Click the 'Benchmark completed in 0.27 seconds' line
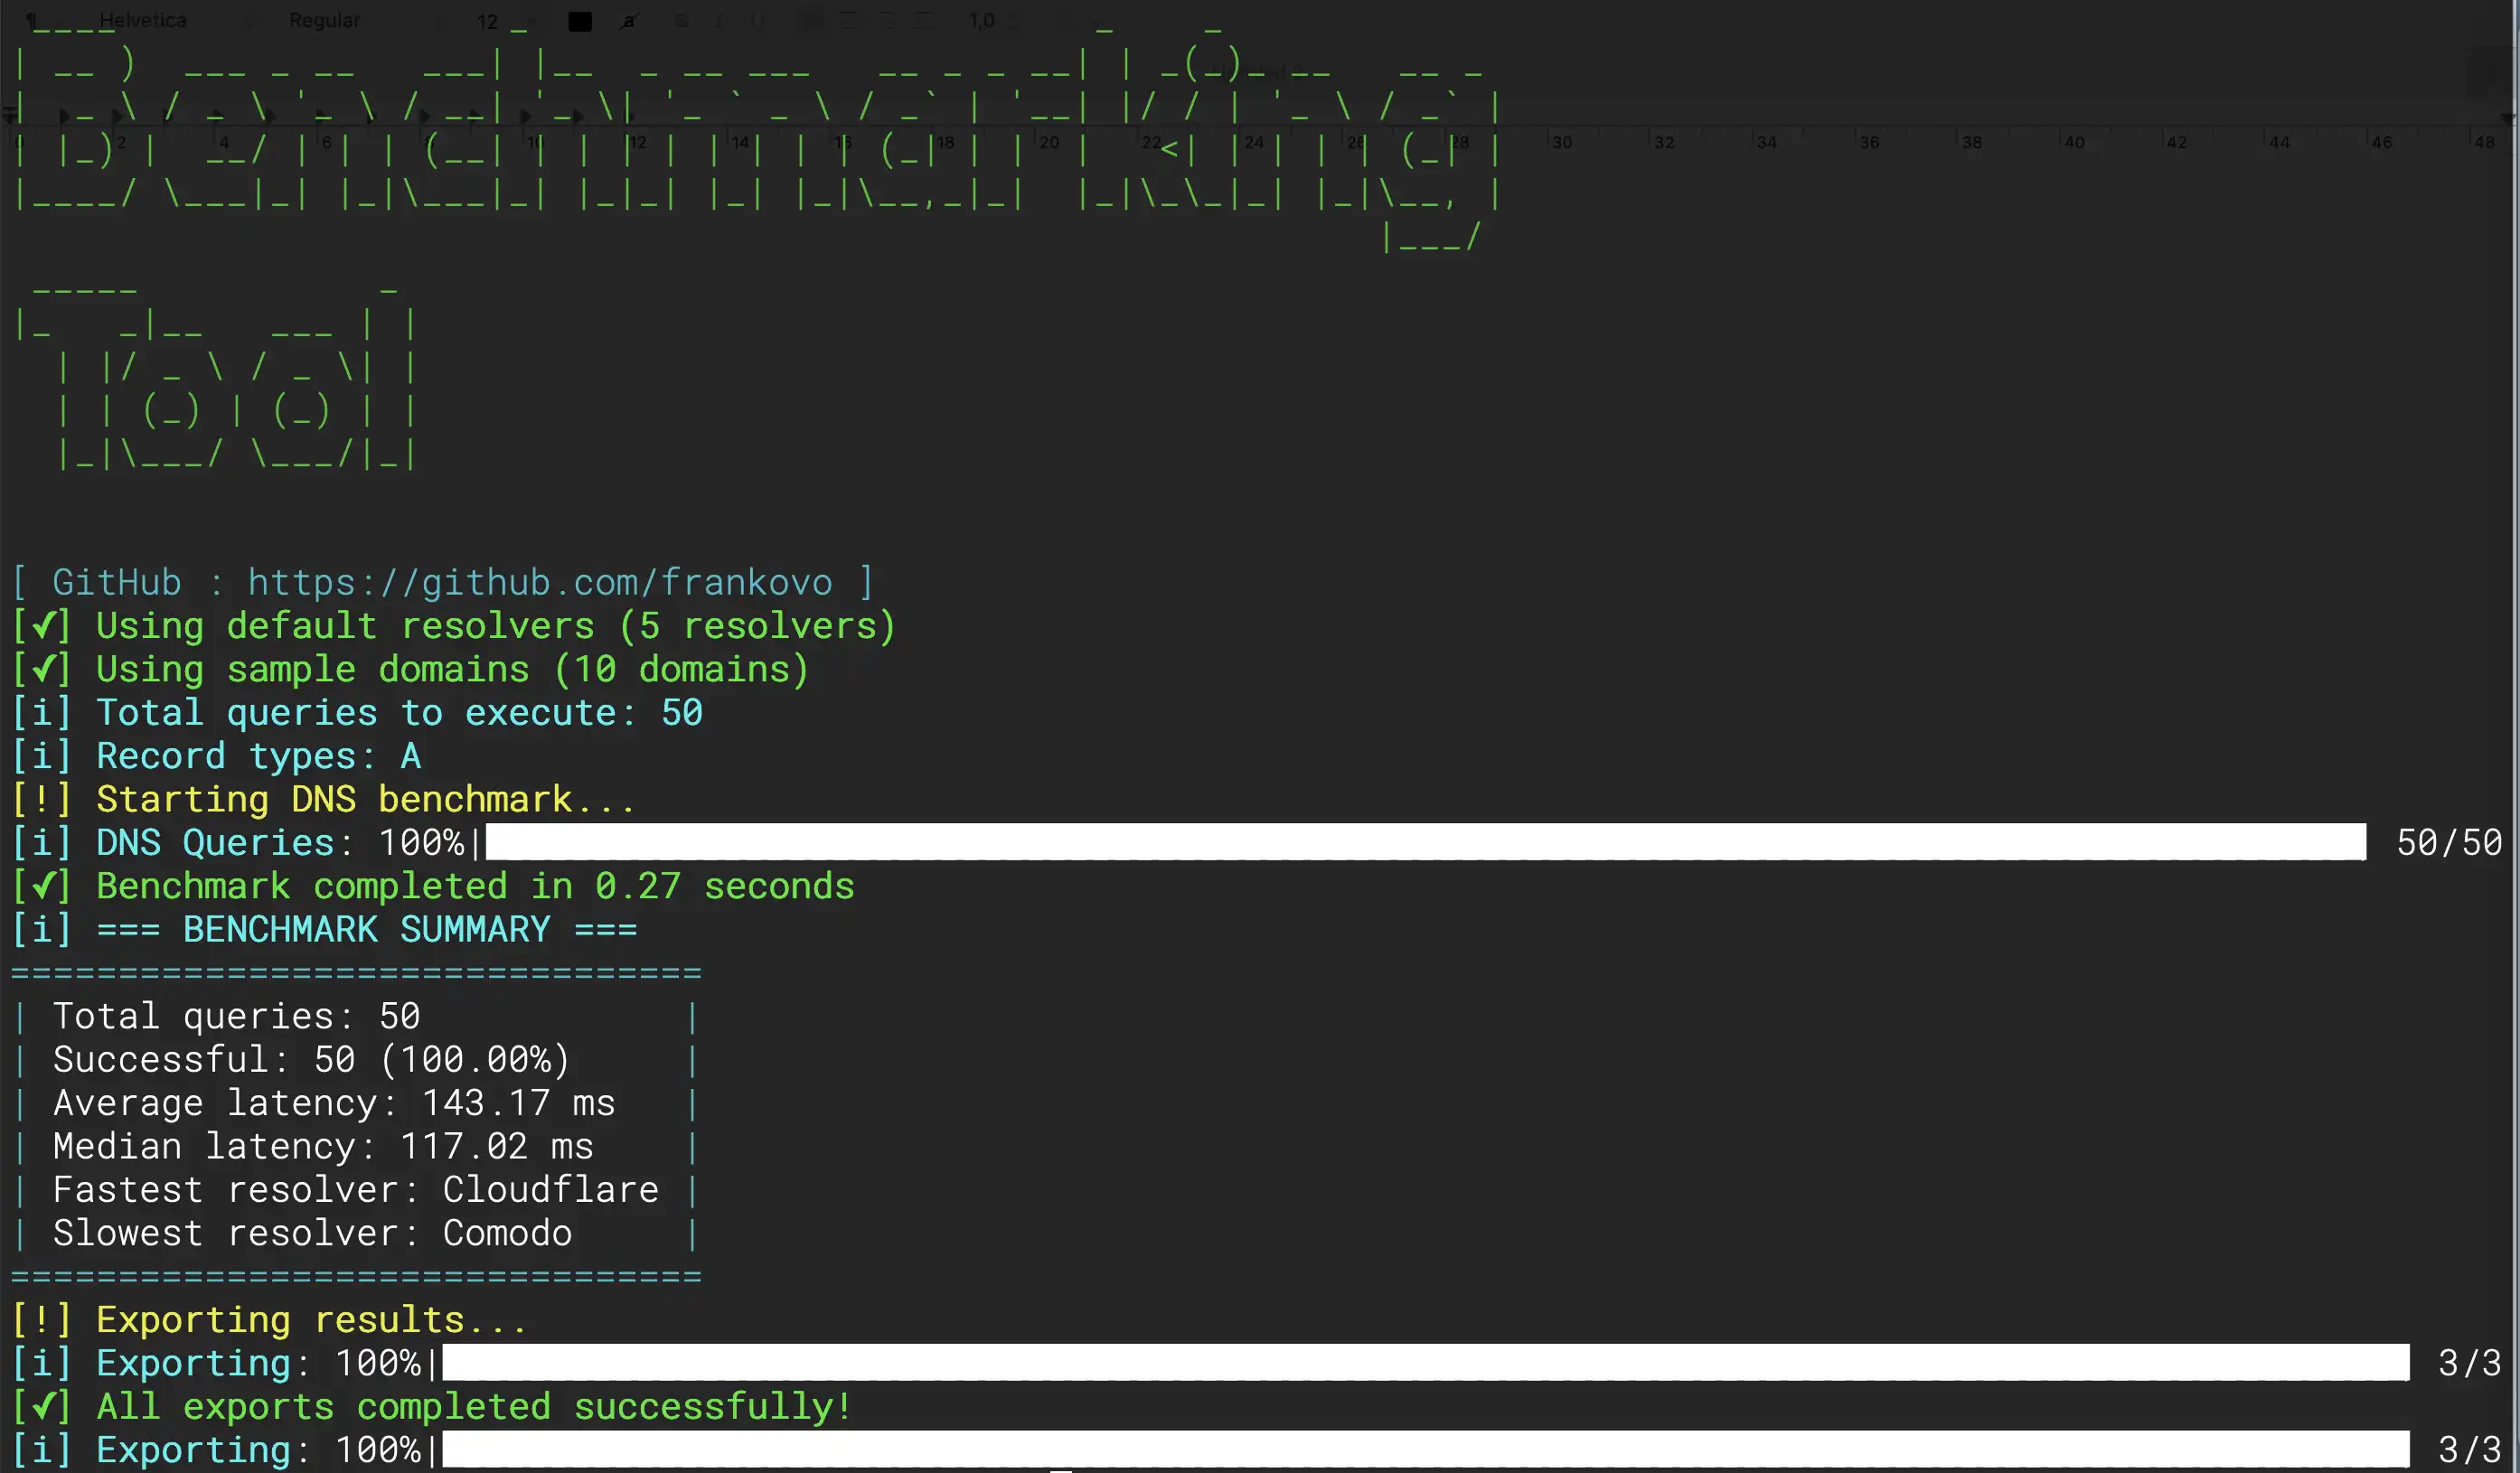Screen dimensions: 2520x1473 (475, 886)
